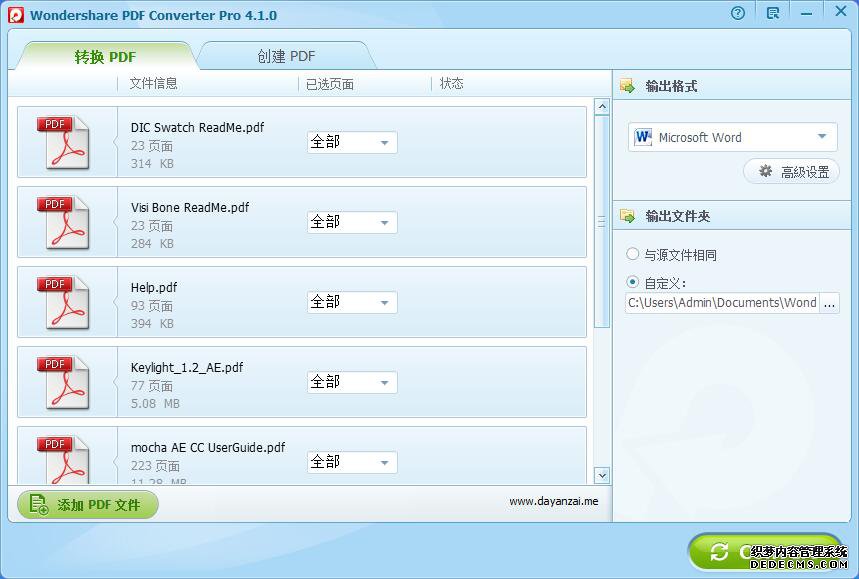This screenshot has width=859, height=579.
Task: Browse output folder with the ... button
Action: (829, 303)
